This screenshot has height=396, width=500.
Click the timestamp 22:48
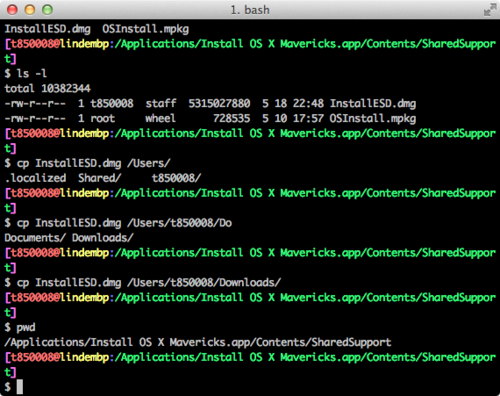pyautogui.click(x=308, y=103)
